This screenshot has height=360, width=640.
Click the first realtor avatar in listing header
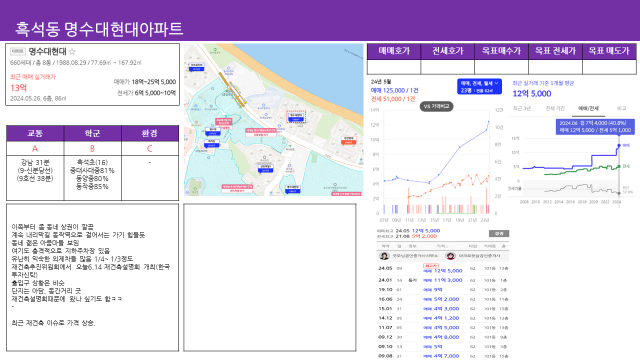(x=384, y=256)
